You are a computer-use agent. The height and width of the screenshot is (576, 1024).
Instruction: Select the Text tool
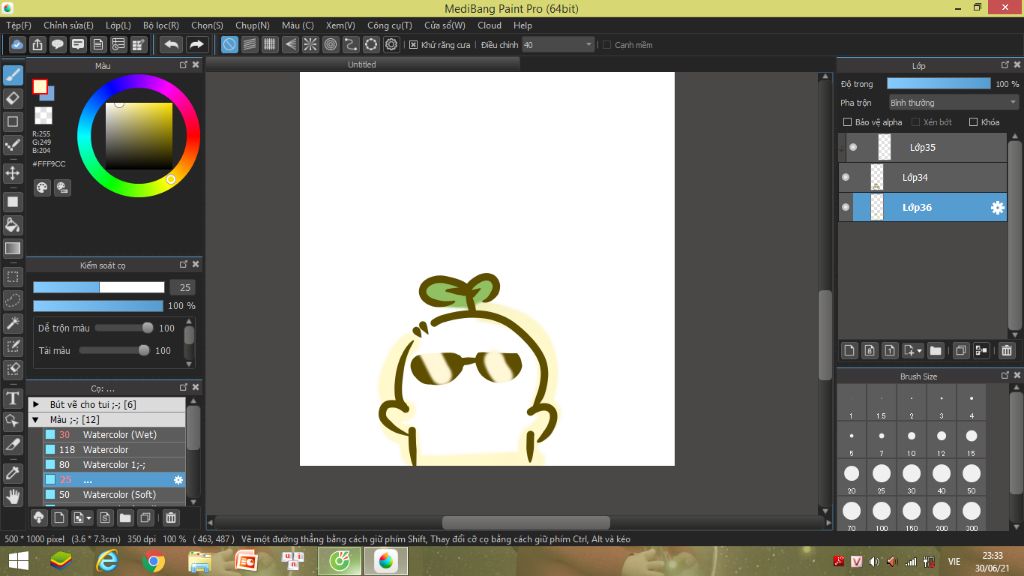13,398
